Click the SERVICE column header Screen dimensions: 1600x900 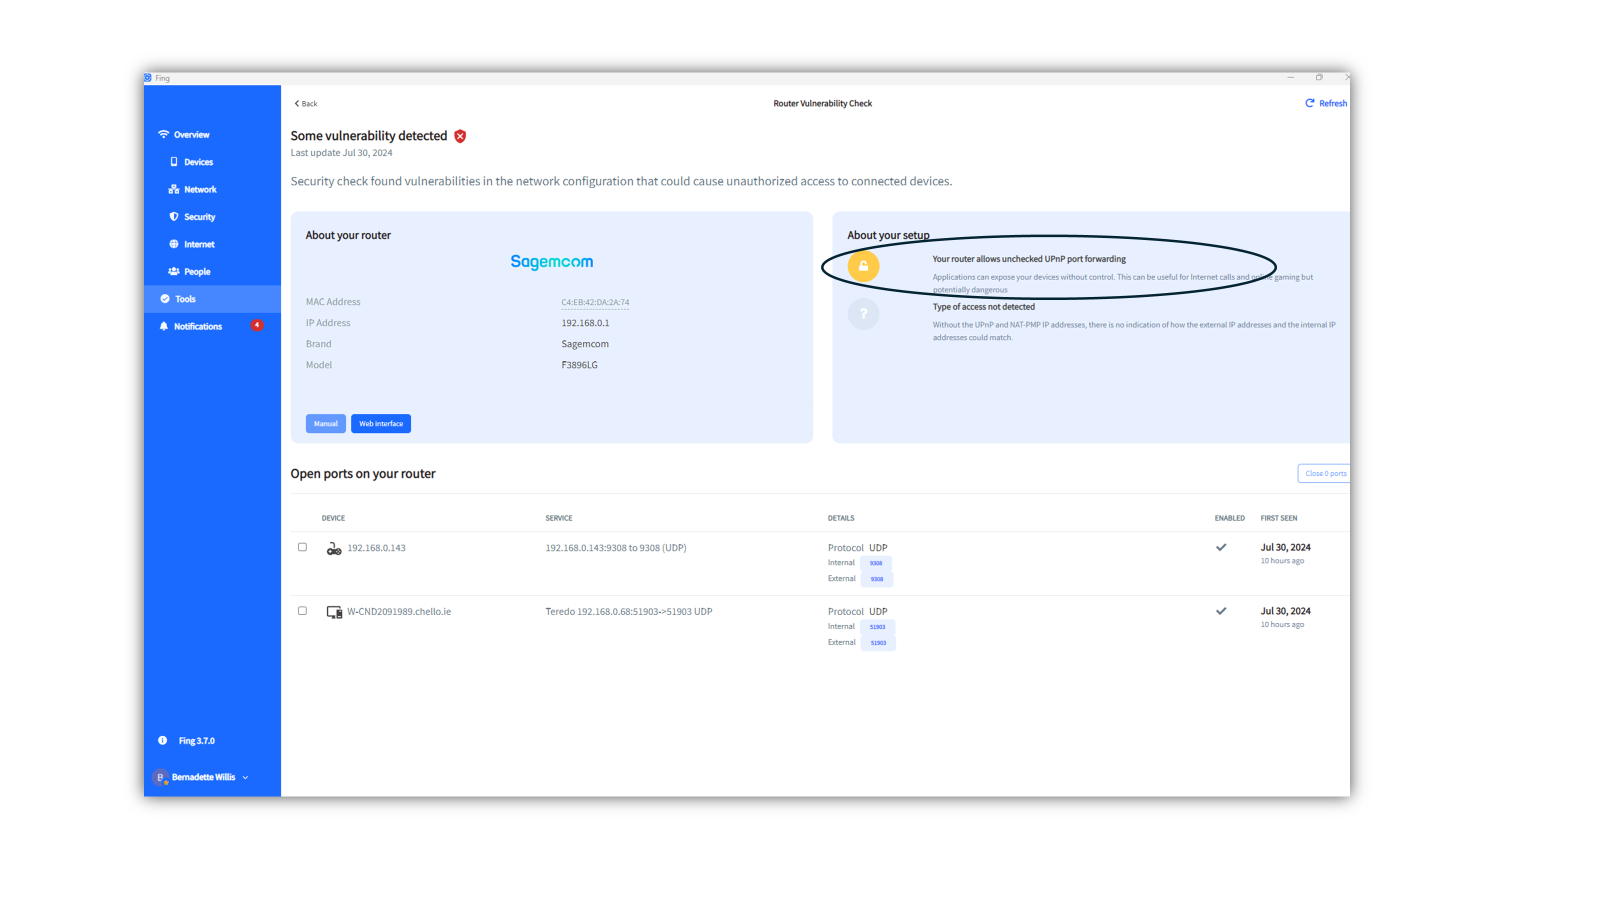(559, 518)
